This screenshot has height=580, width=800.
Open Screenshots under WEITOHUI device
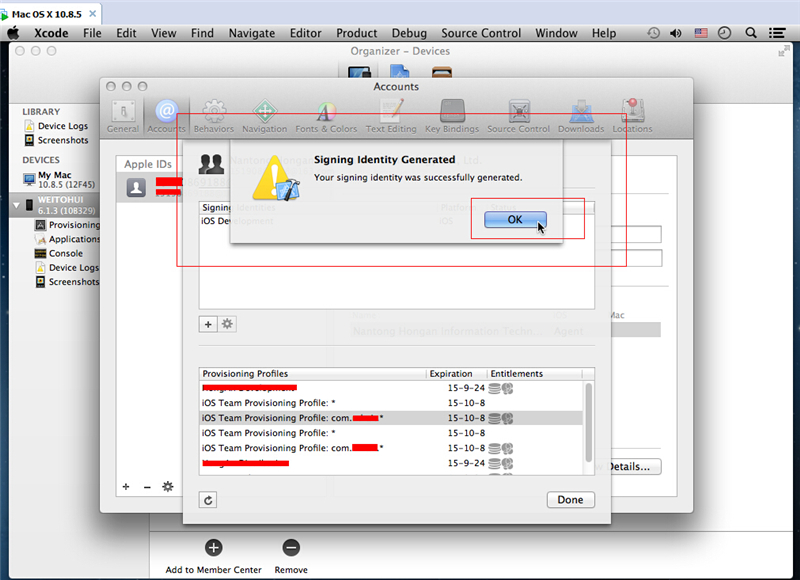point(67,282)
